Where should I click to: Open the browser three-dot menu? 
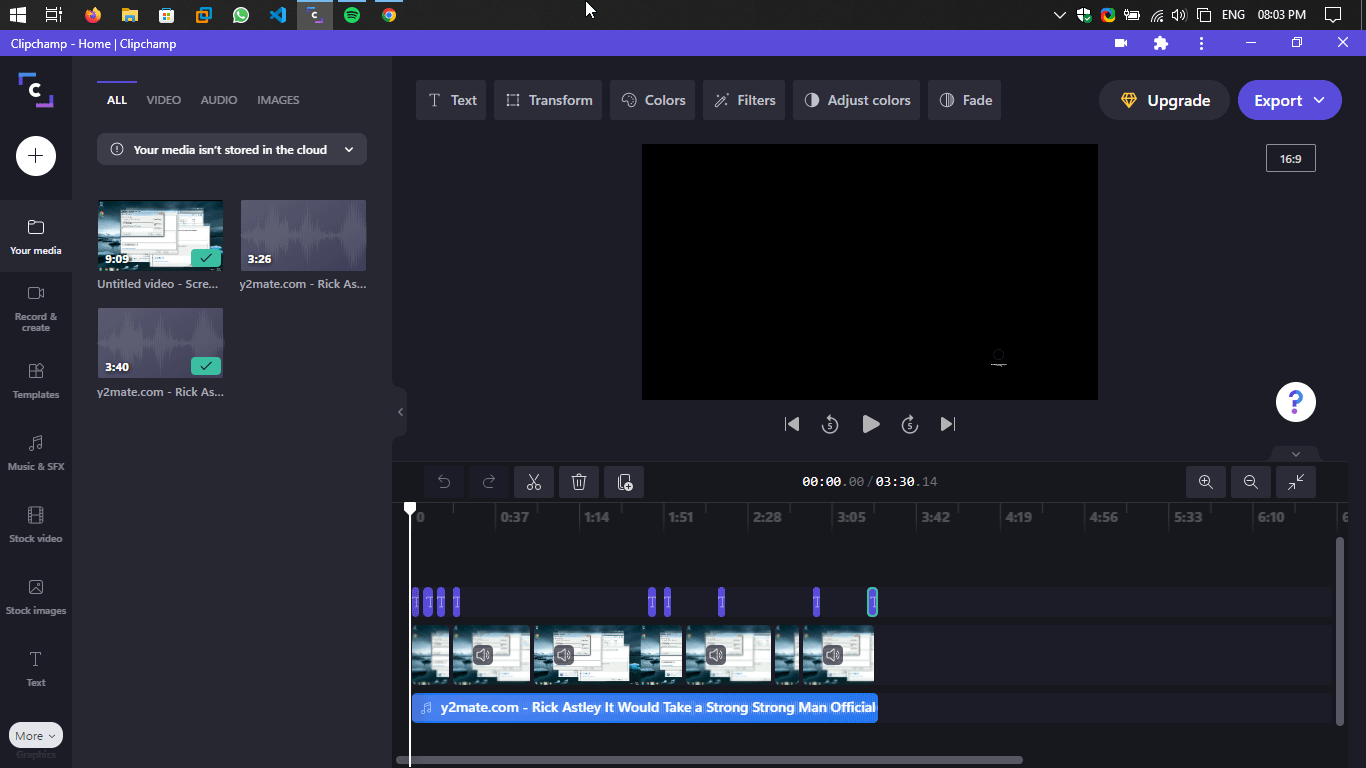1201,43
